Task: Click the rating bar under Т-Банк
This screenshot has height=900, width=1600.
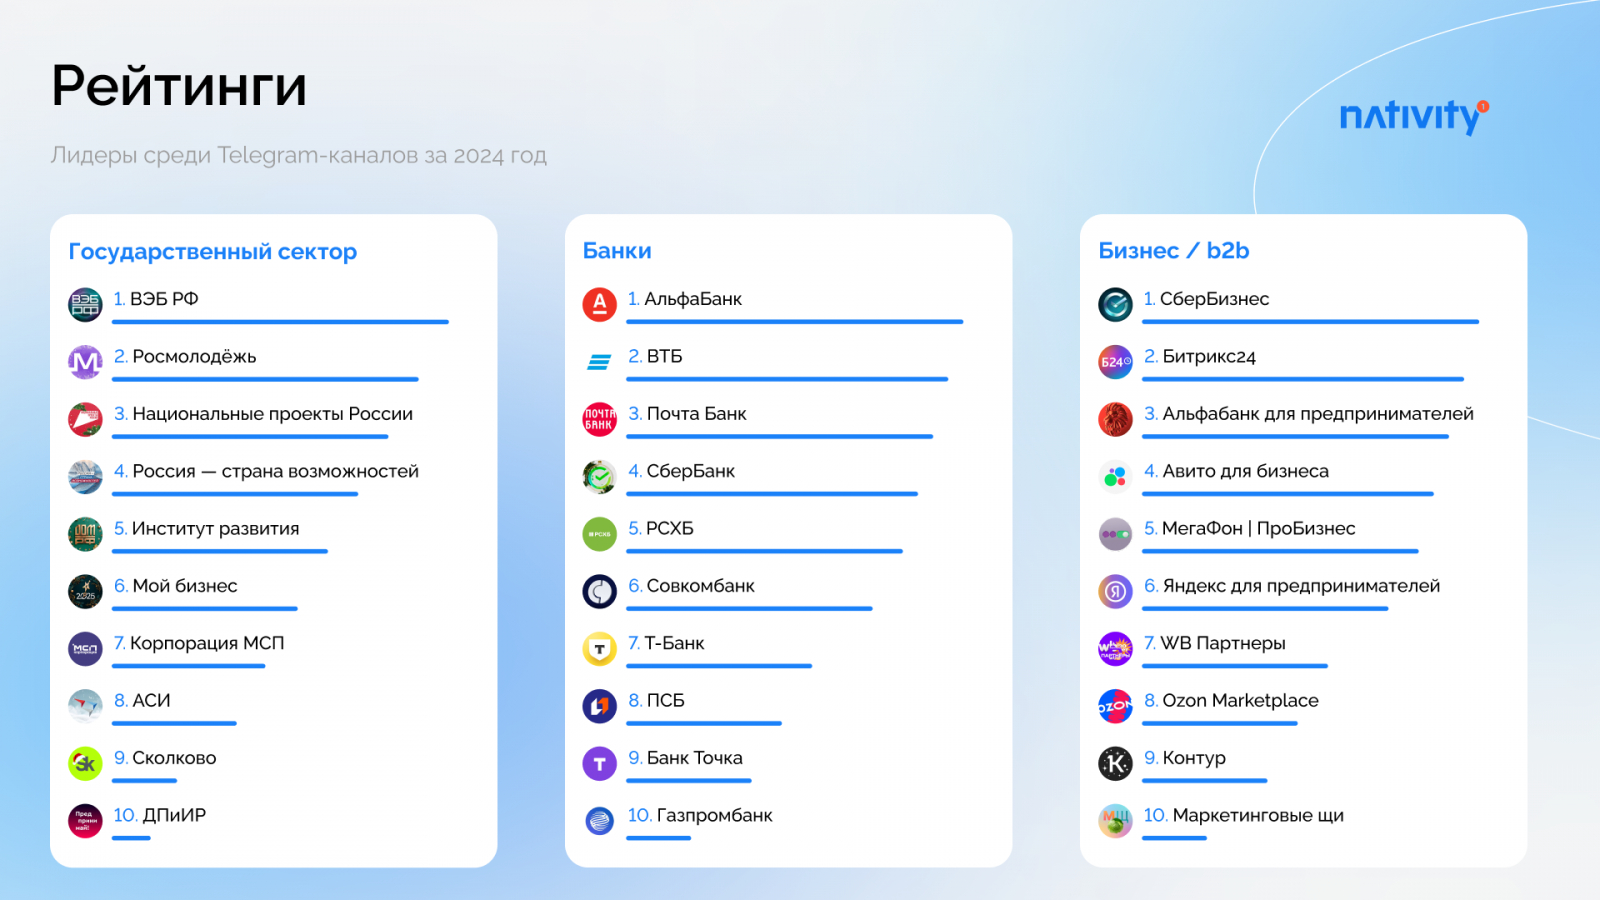Action: 719,666
